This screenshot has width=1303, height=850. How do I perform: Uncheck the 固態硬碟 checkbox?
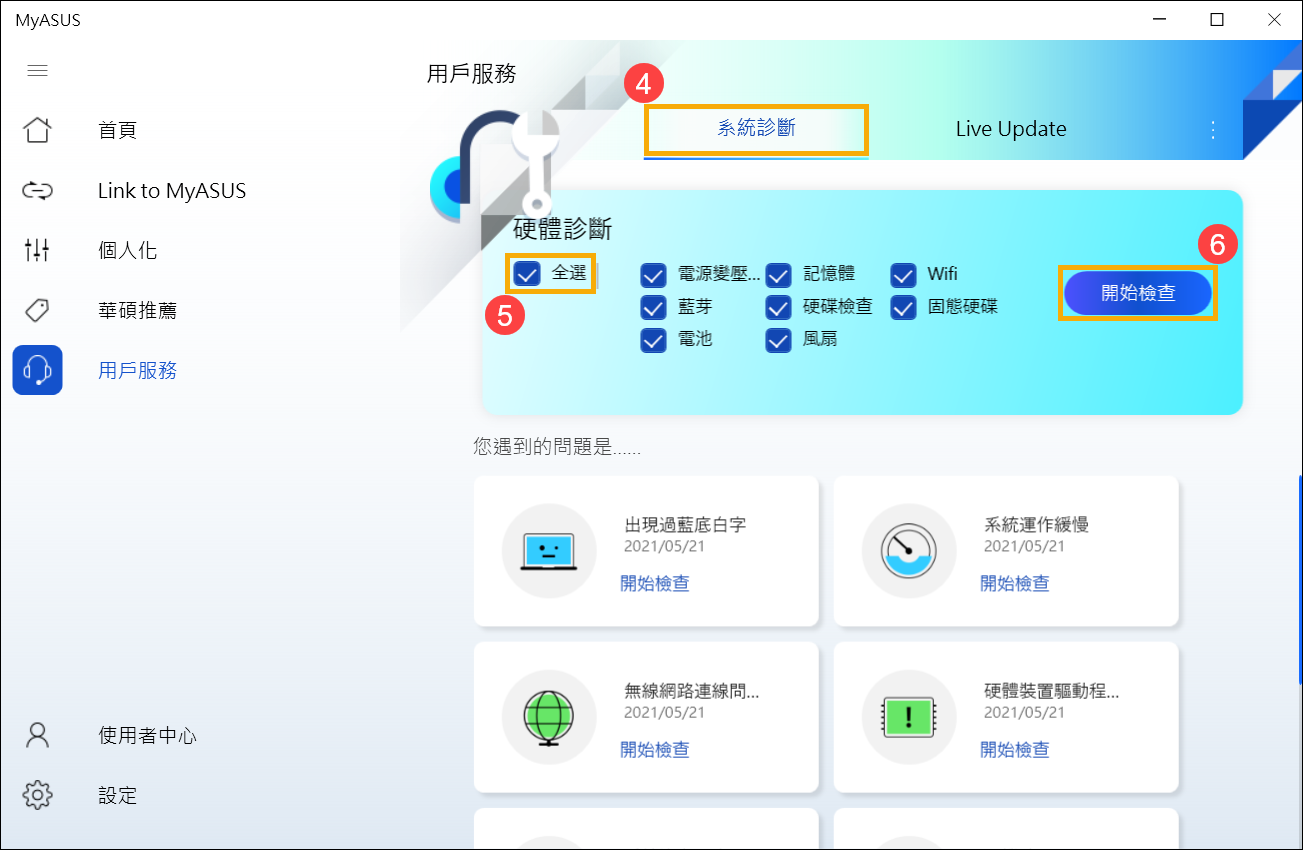coord(903,307)
